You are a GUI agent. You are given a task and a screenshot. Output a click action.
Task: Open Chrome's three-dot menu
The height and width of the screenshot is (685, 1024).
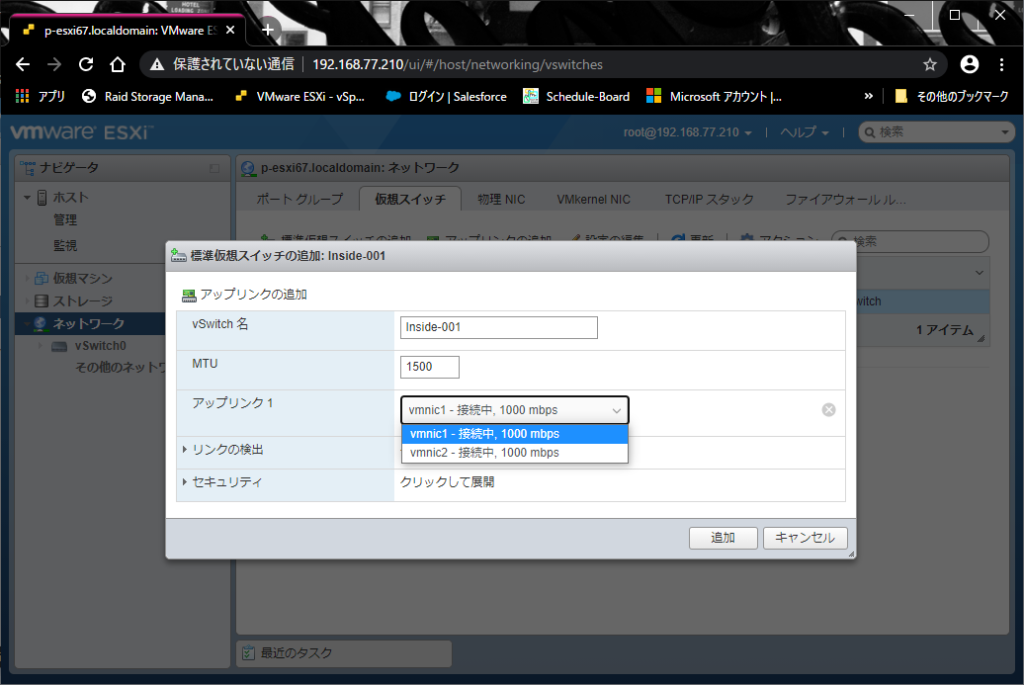[x=1002, y=64]
